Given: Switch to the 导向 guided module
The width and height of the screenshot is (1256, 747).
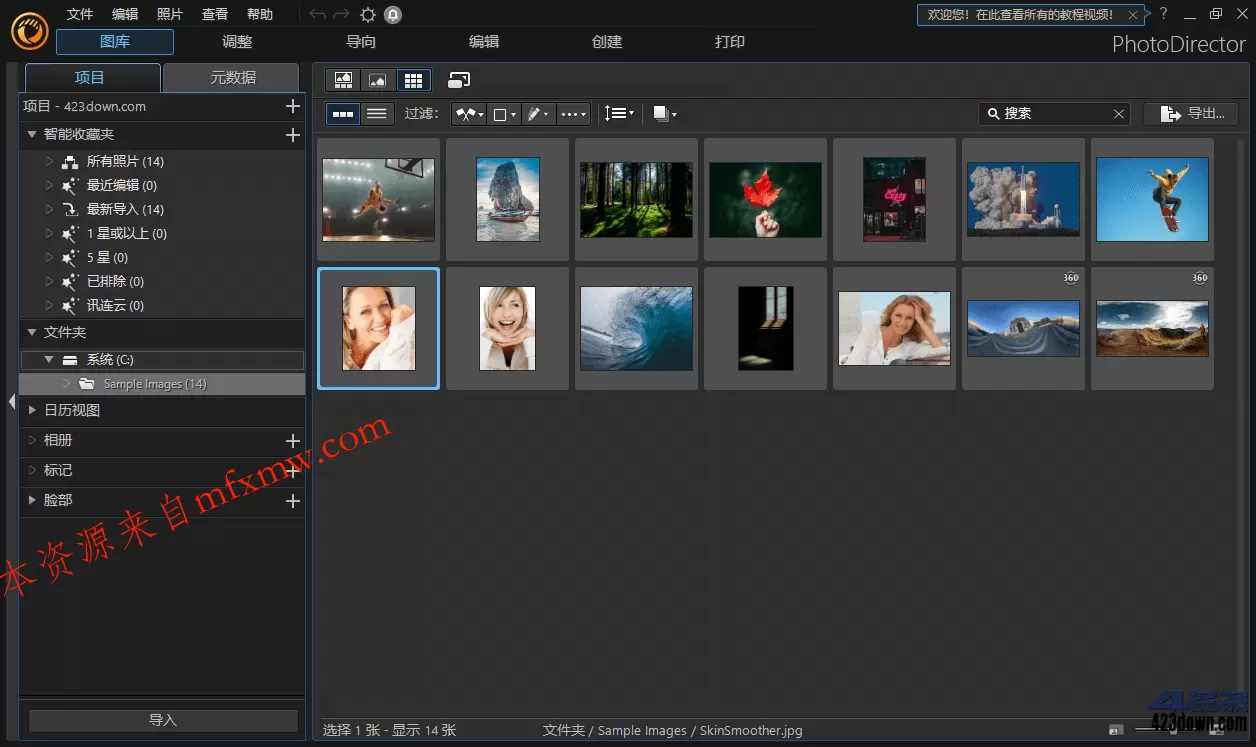Looking at the screenshot, I should click(361, 42).
